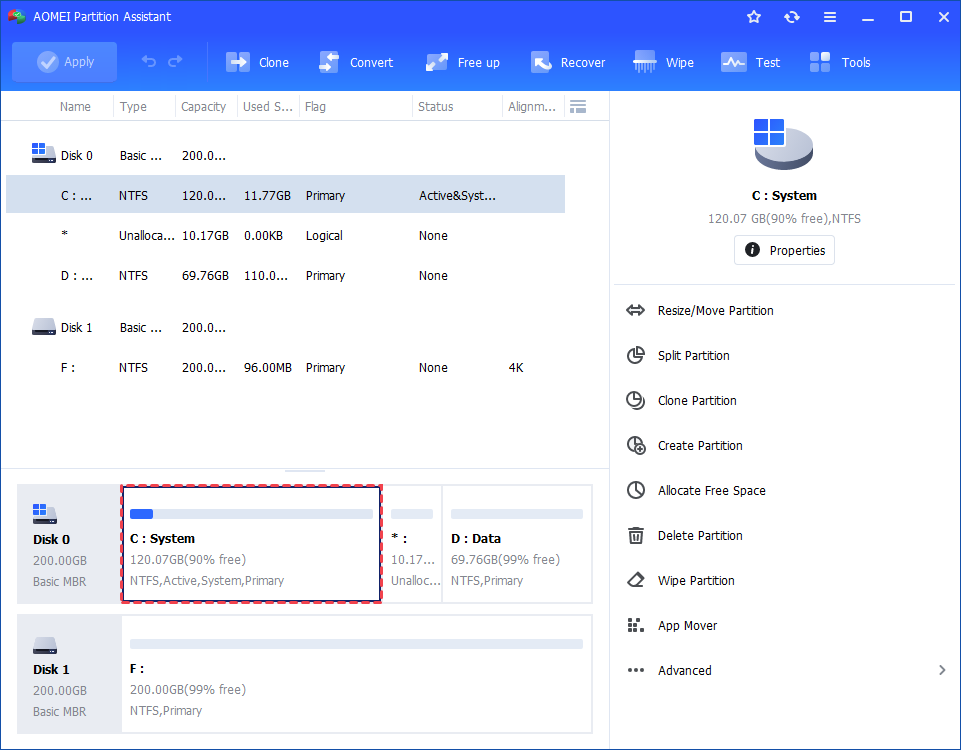Click the favorites star icon in title bar
The width and height of the screenshot is (961, 750).
pos(754,17)
